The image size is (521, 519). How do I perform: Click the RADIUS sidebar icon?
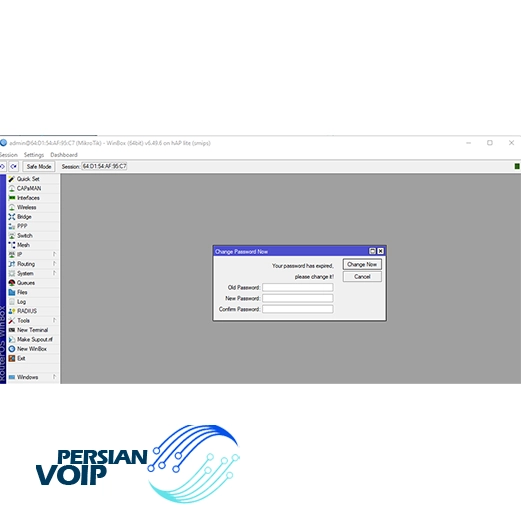tap(12, 311)
